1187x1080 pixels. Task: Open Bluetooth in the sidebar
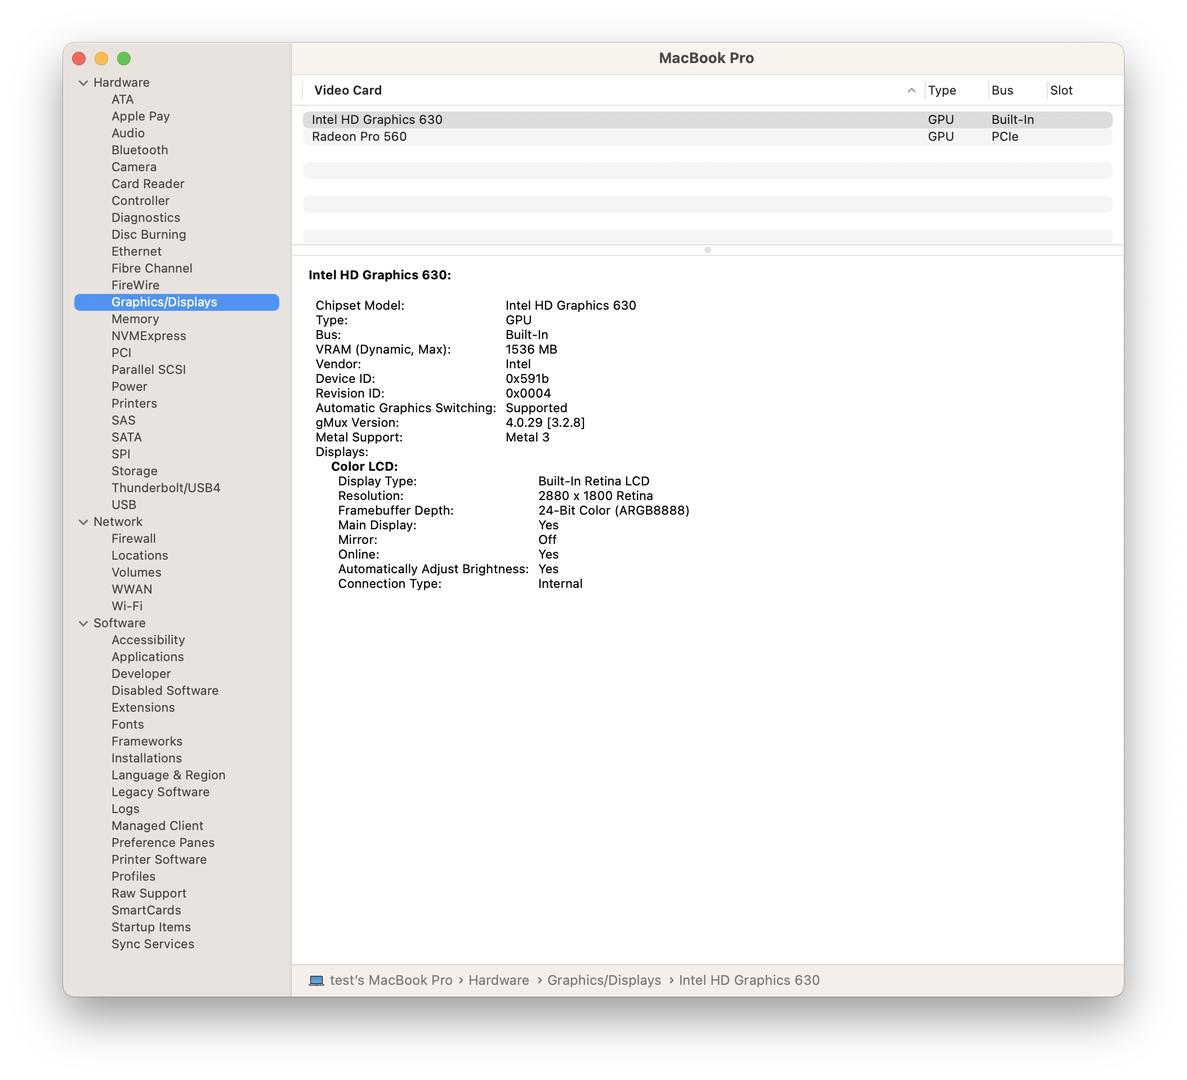tap(139, 151)
